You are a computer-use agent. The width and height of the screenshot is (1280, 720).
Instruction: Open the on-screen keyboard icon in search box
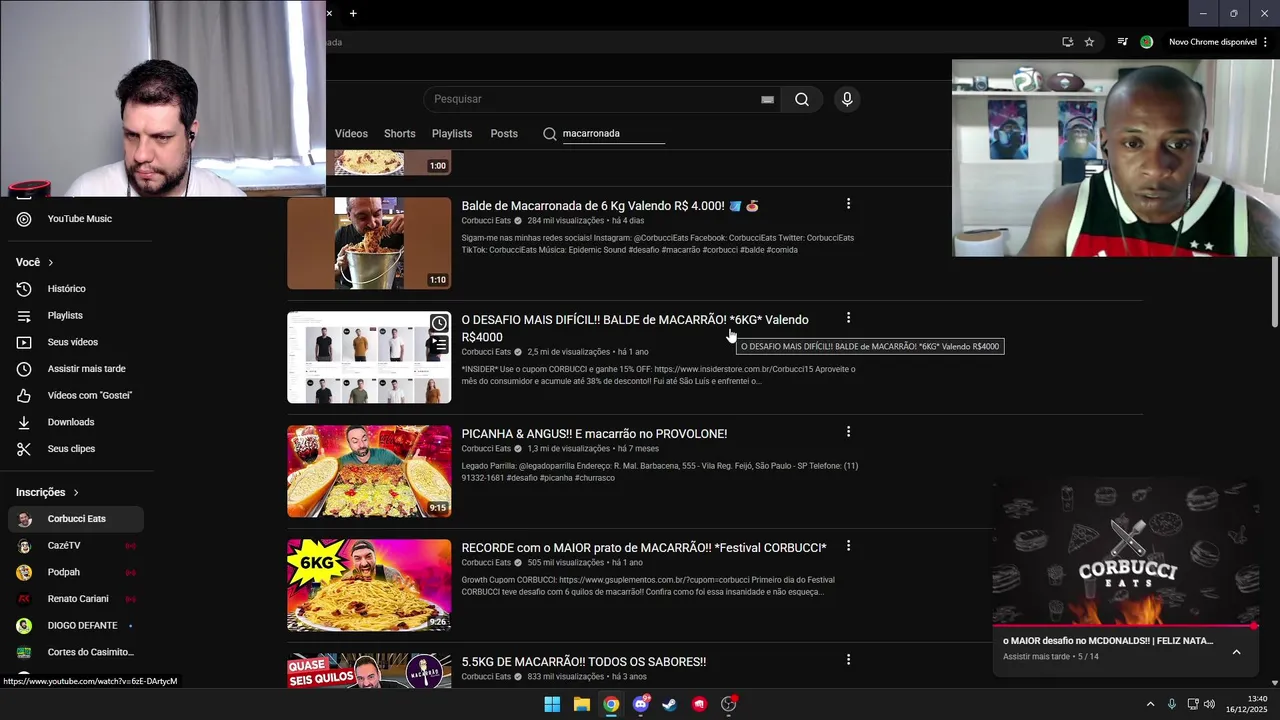767,99
